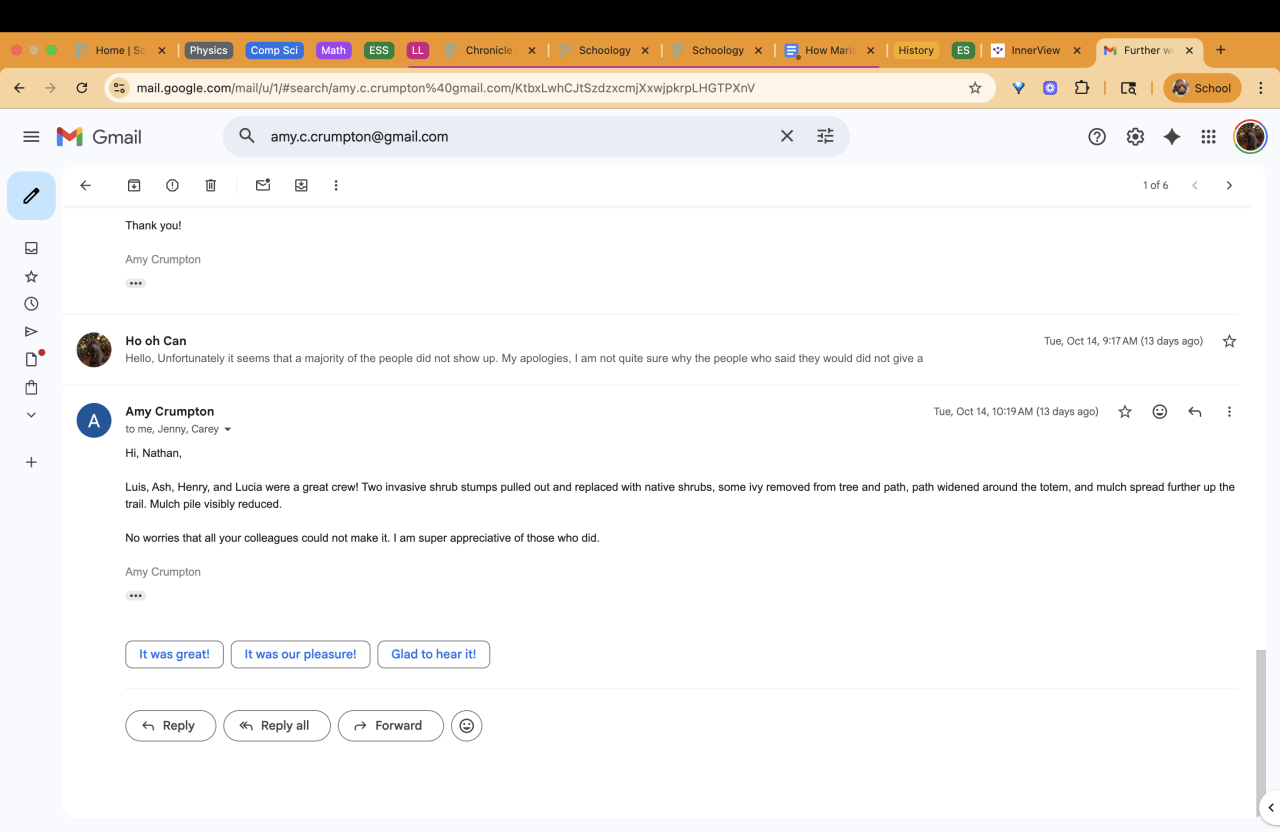Image resolution: width=1280 pixels, height=832 pixels.
Task: Click the search magnifier icon in Gmail
Action: (x=247, y=136)
